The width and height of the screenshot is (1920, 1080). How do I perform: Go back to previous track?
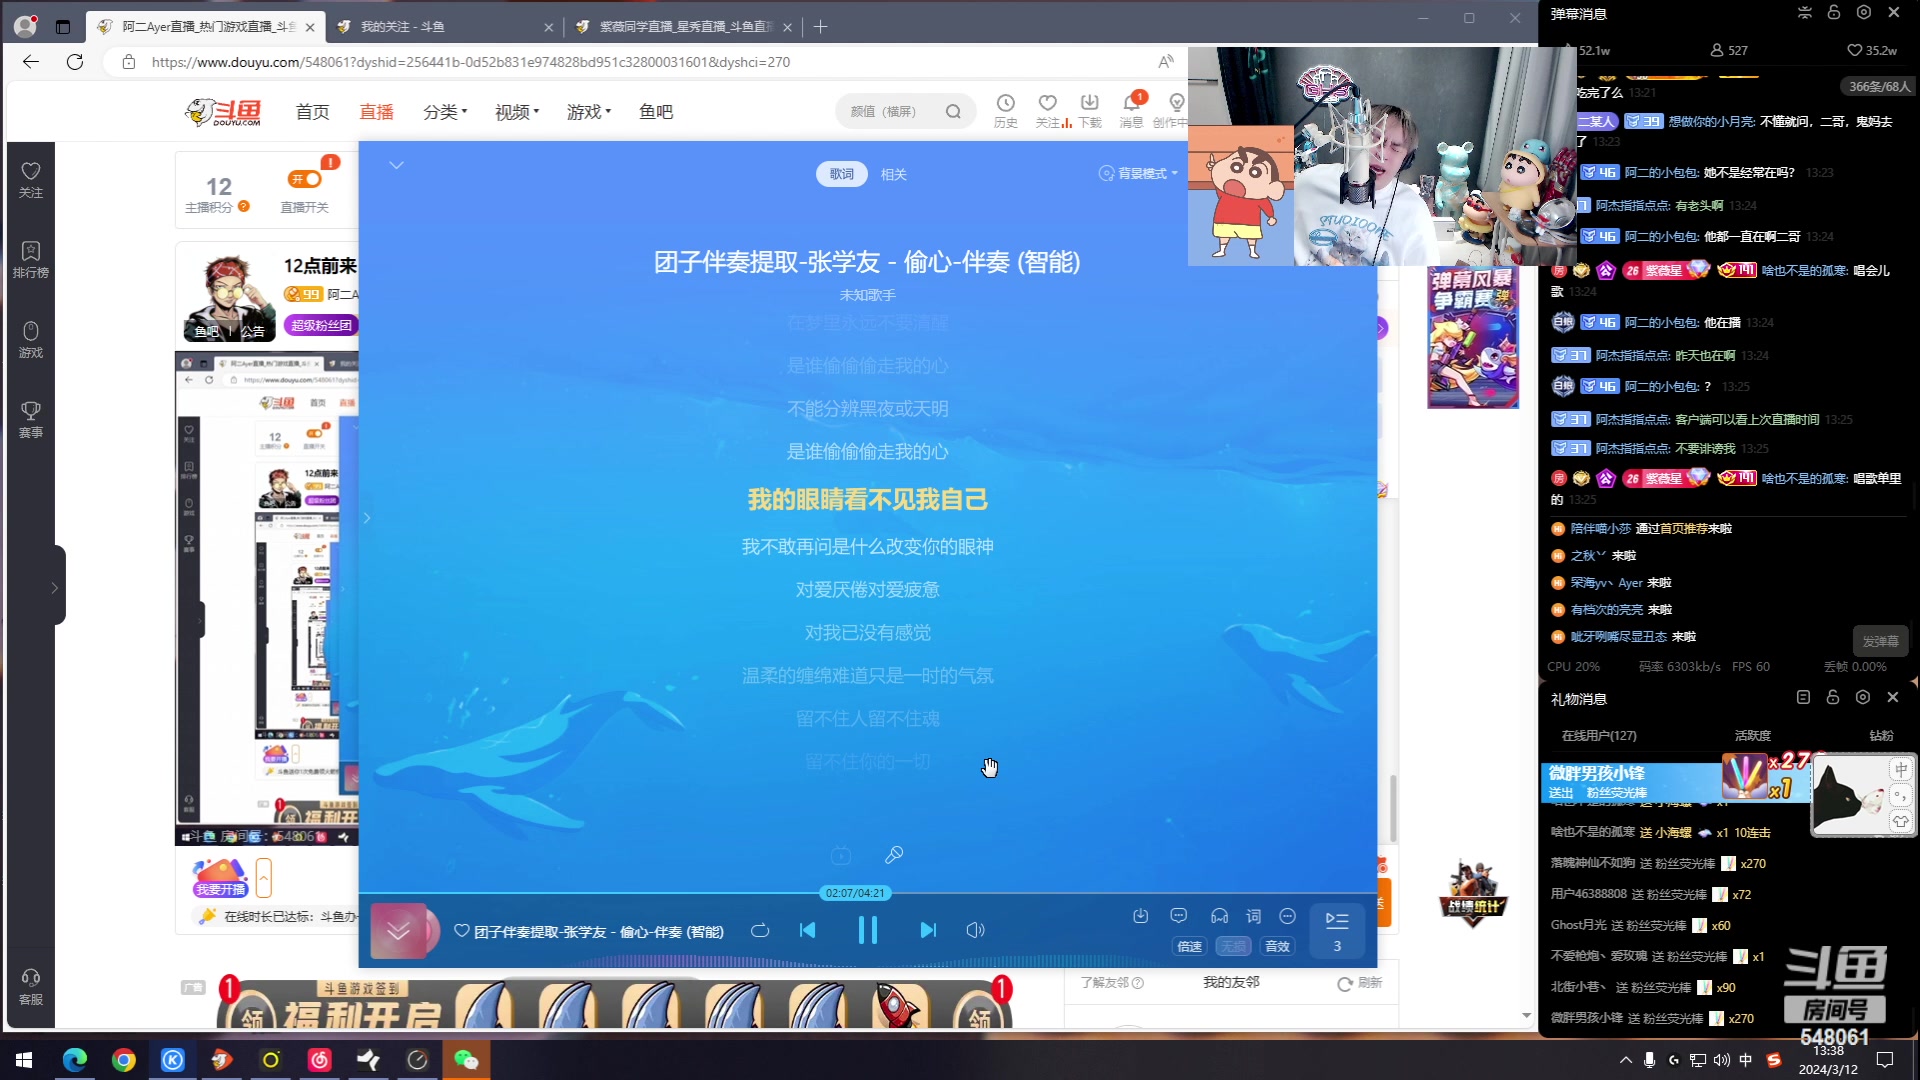click(808, 930)
